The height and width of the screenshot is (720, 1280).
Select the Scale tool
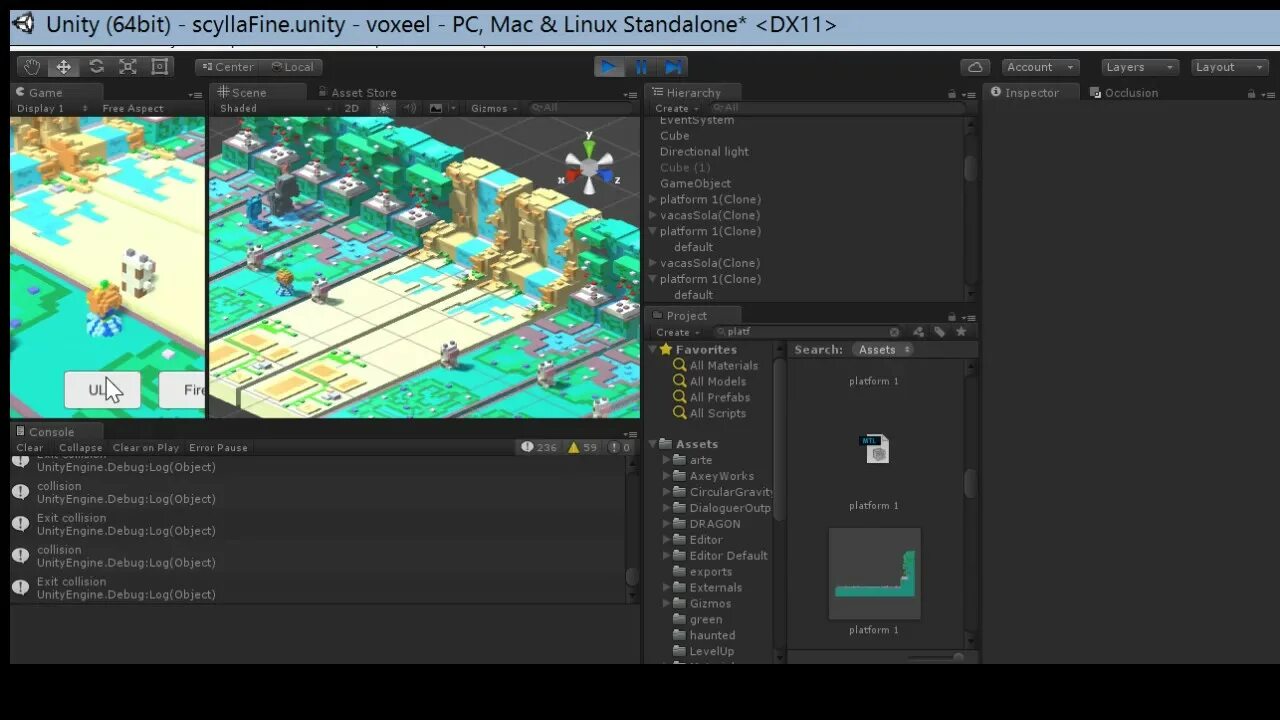[x=128, y=67]
